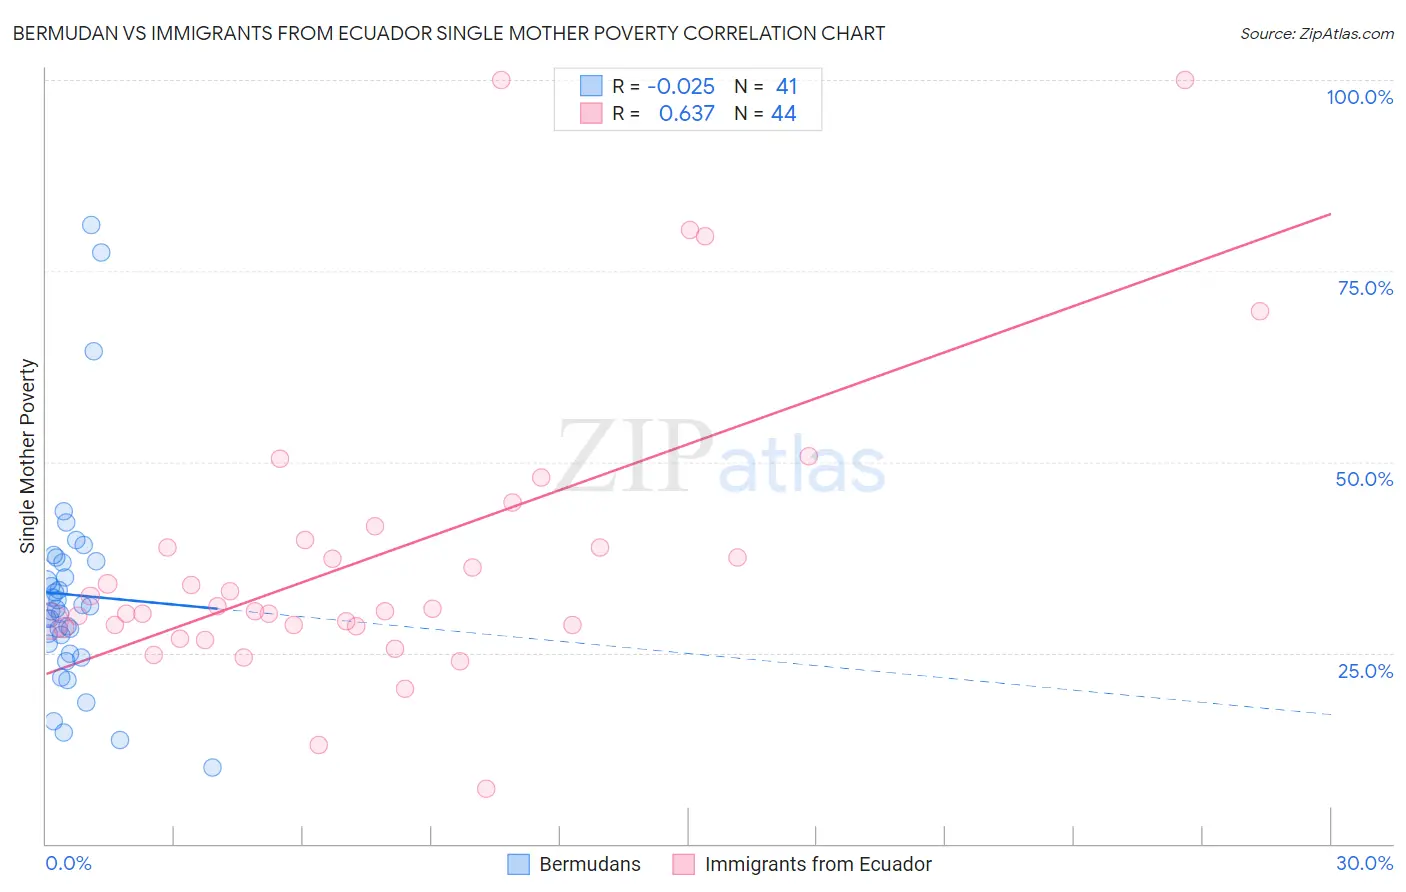The width and height of the screenshot is (1406, 892).
Task: Click the blue swatch beside R = -0.025
Action: coord(591,86)
